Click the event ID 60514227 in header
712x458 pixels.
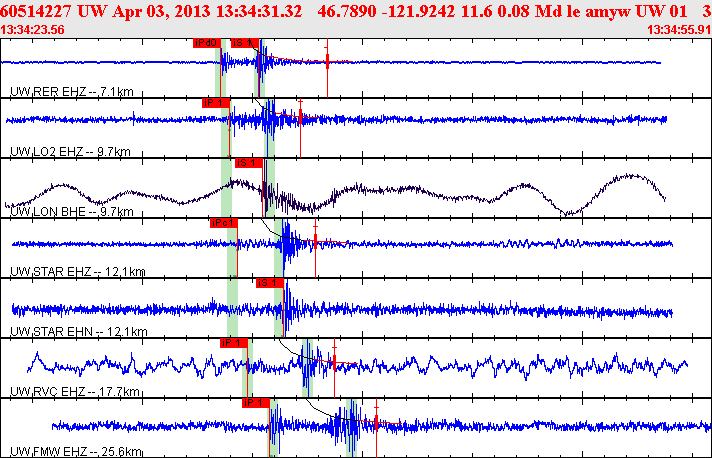(x=36, y=11)
